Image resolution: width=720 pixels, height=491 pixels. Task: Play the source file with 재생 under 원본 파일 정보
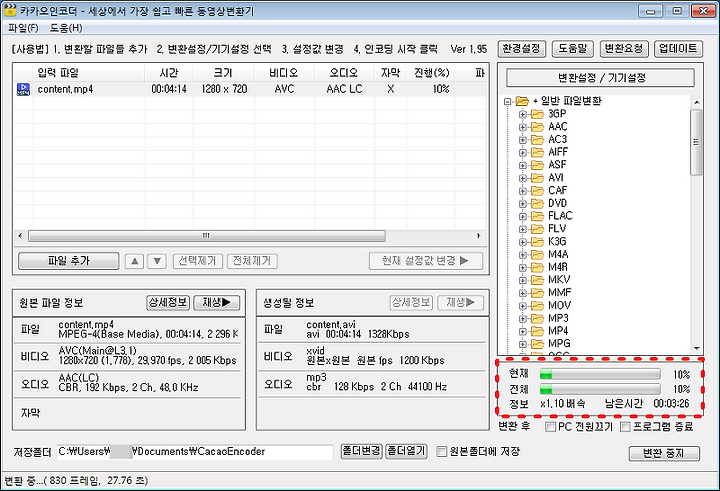coord(217,302)
